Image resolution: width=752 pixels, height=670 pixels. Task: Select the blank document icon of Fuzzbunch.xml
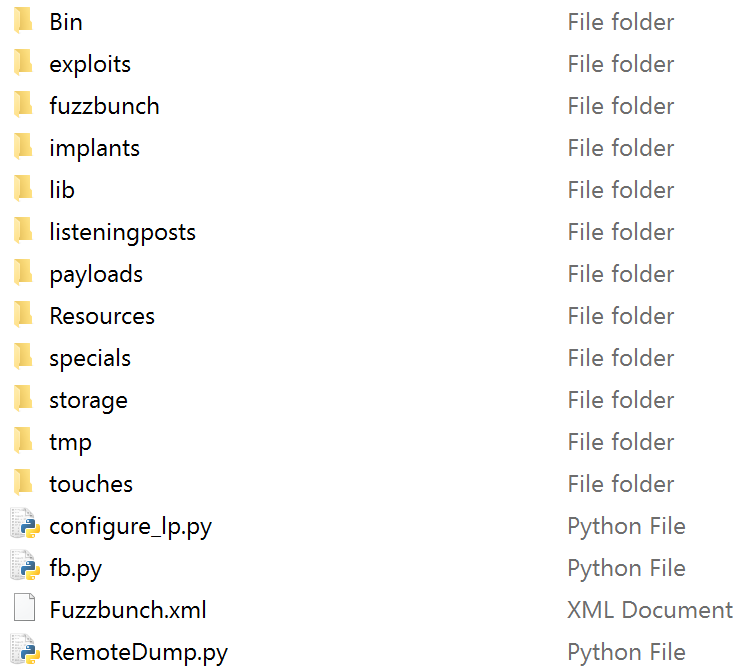pos(24,608)
